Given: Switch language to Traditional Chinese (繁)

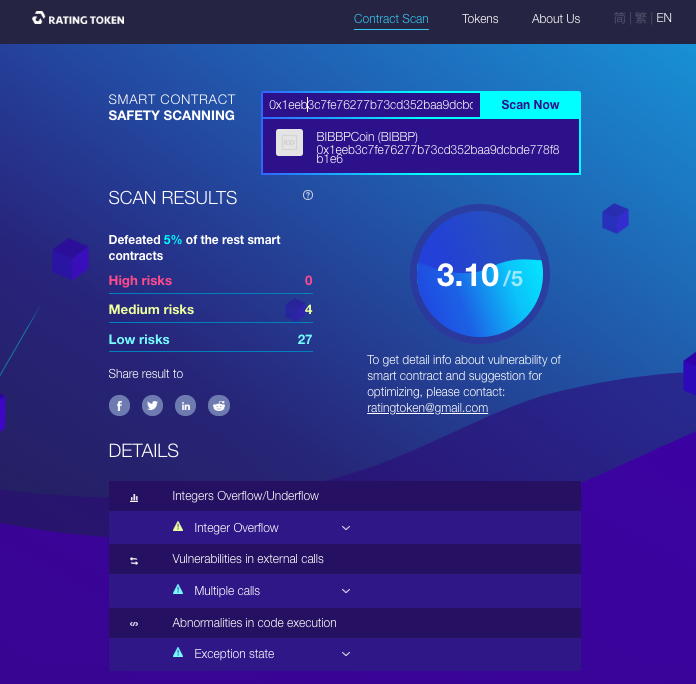Looking at the screenshot, I should coord(641,18).
